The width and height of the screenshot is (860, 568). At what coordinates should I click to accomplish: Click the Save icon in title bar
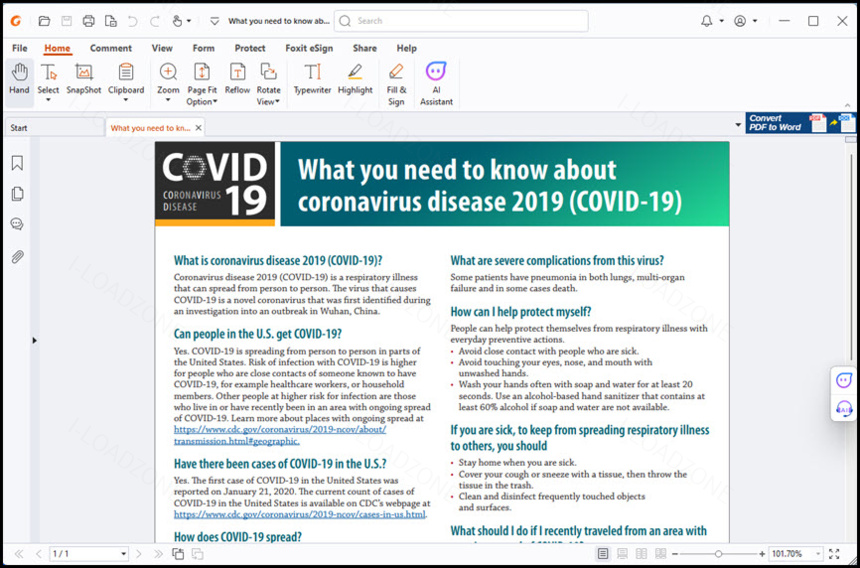66,21
